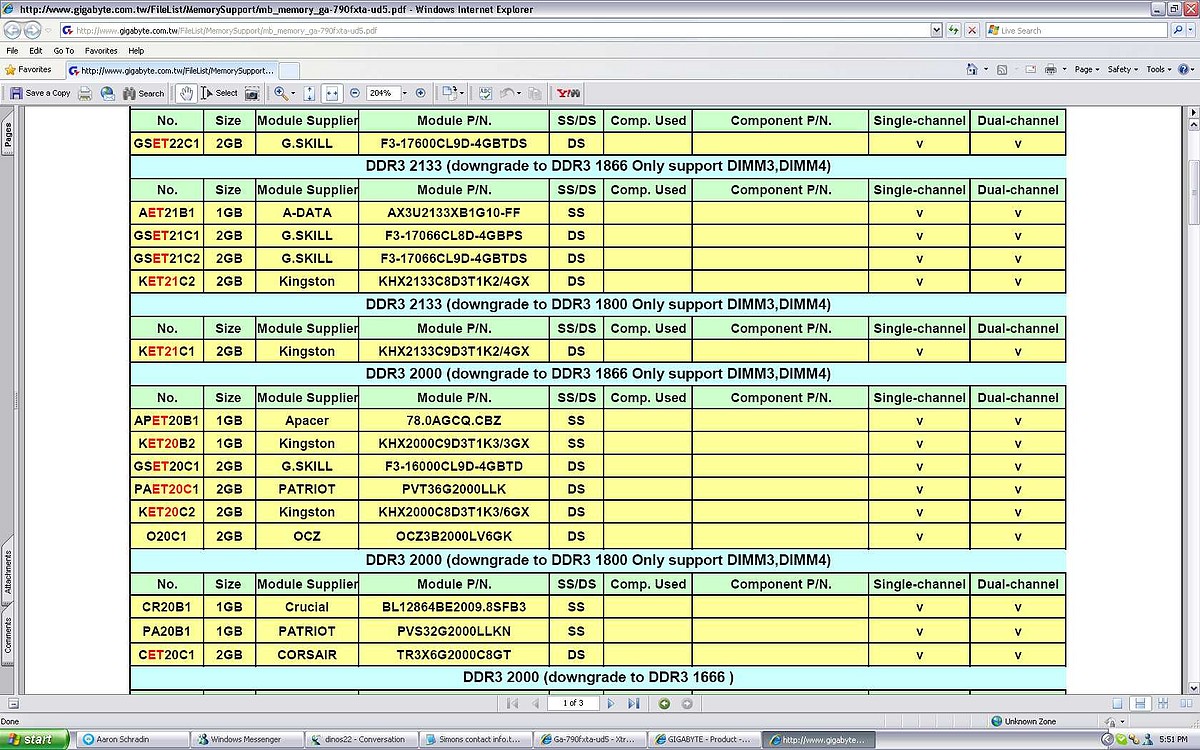Viewport: 1200px width, 750px height.
Task: Stop loading the page
Action: click(x=972, y=30)
